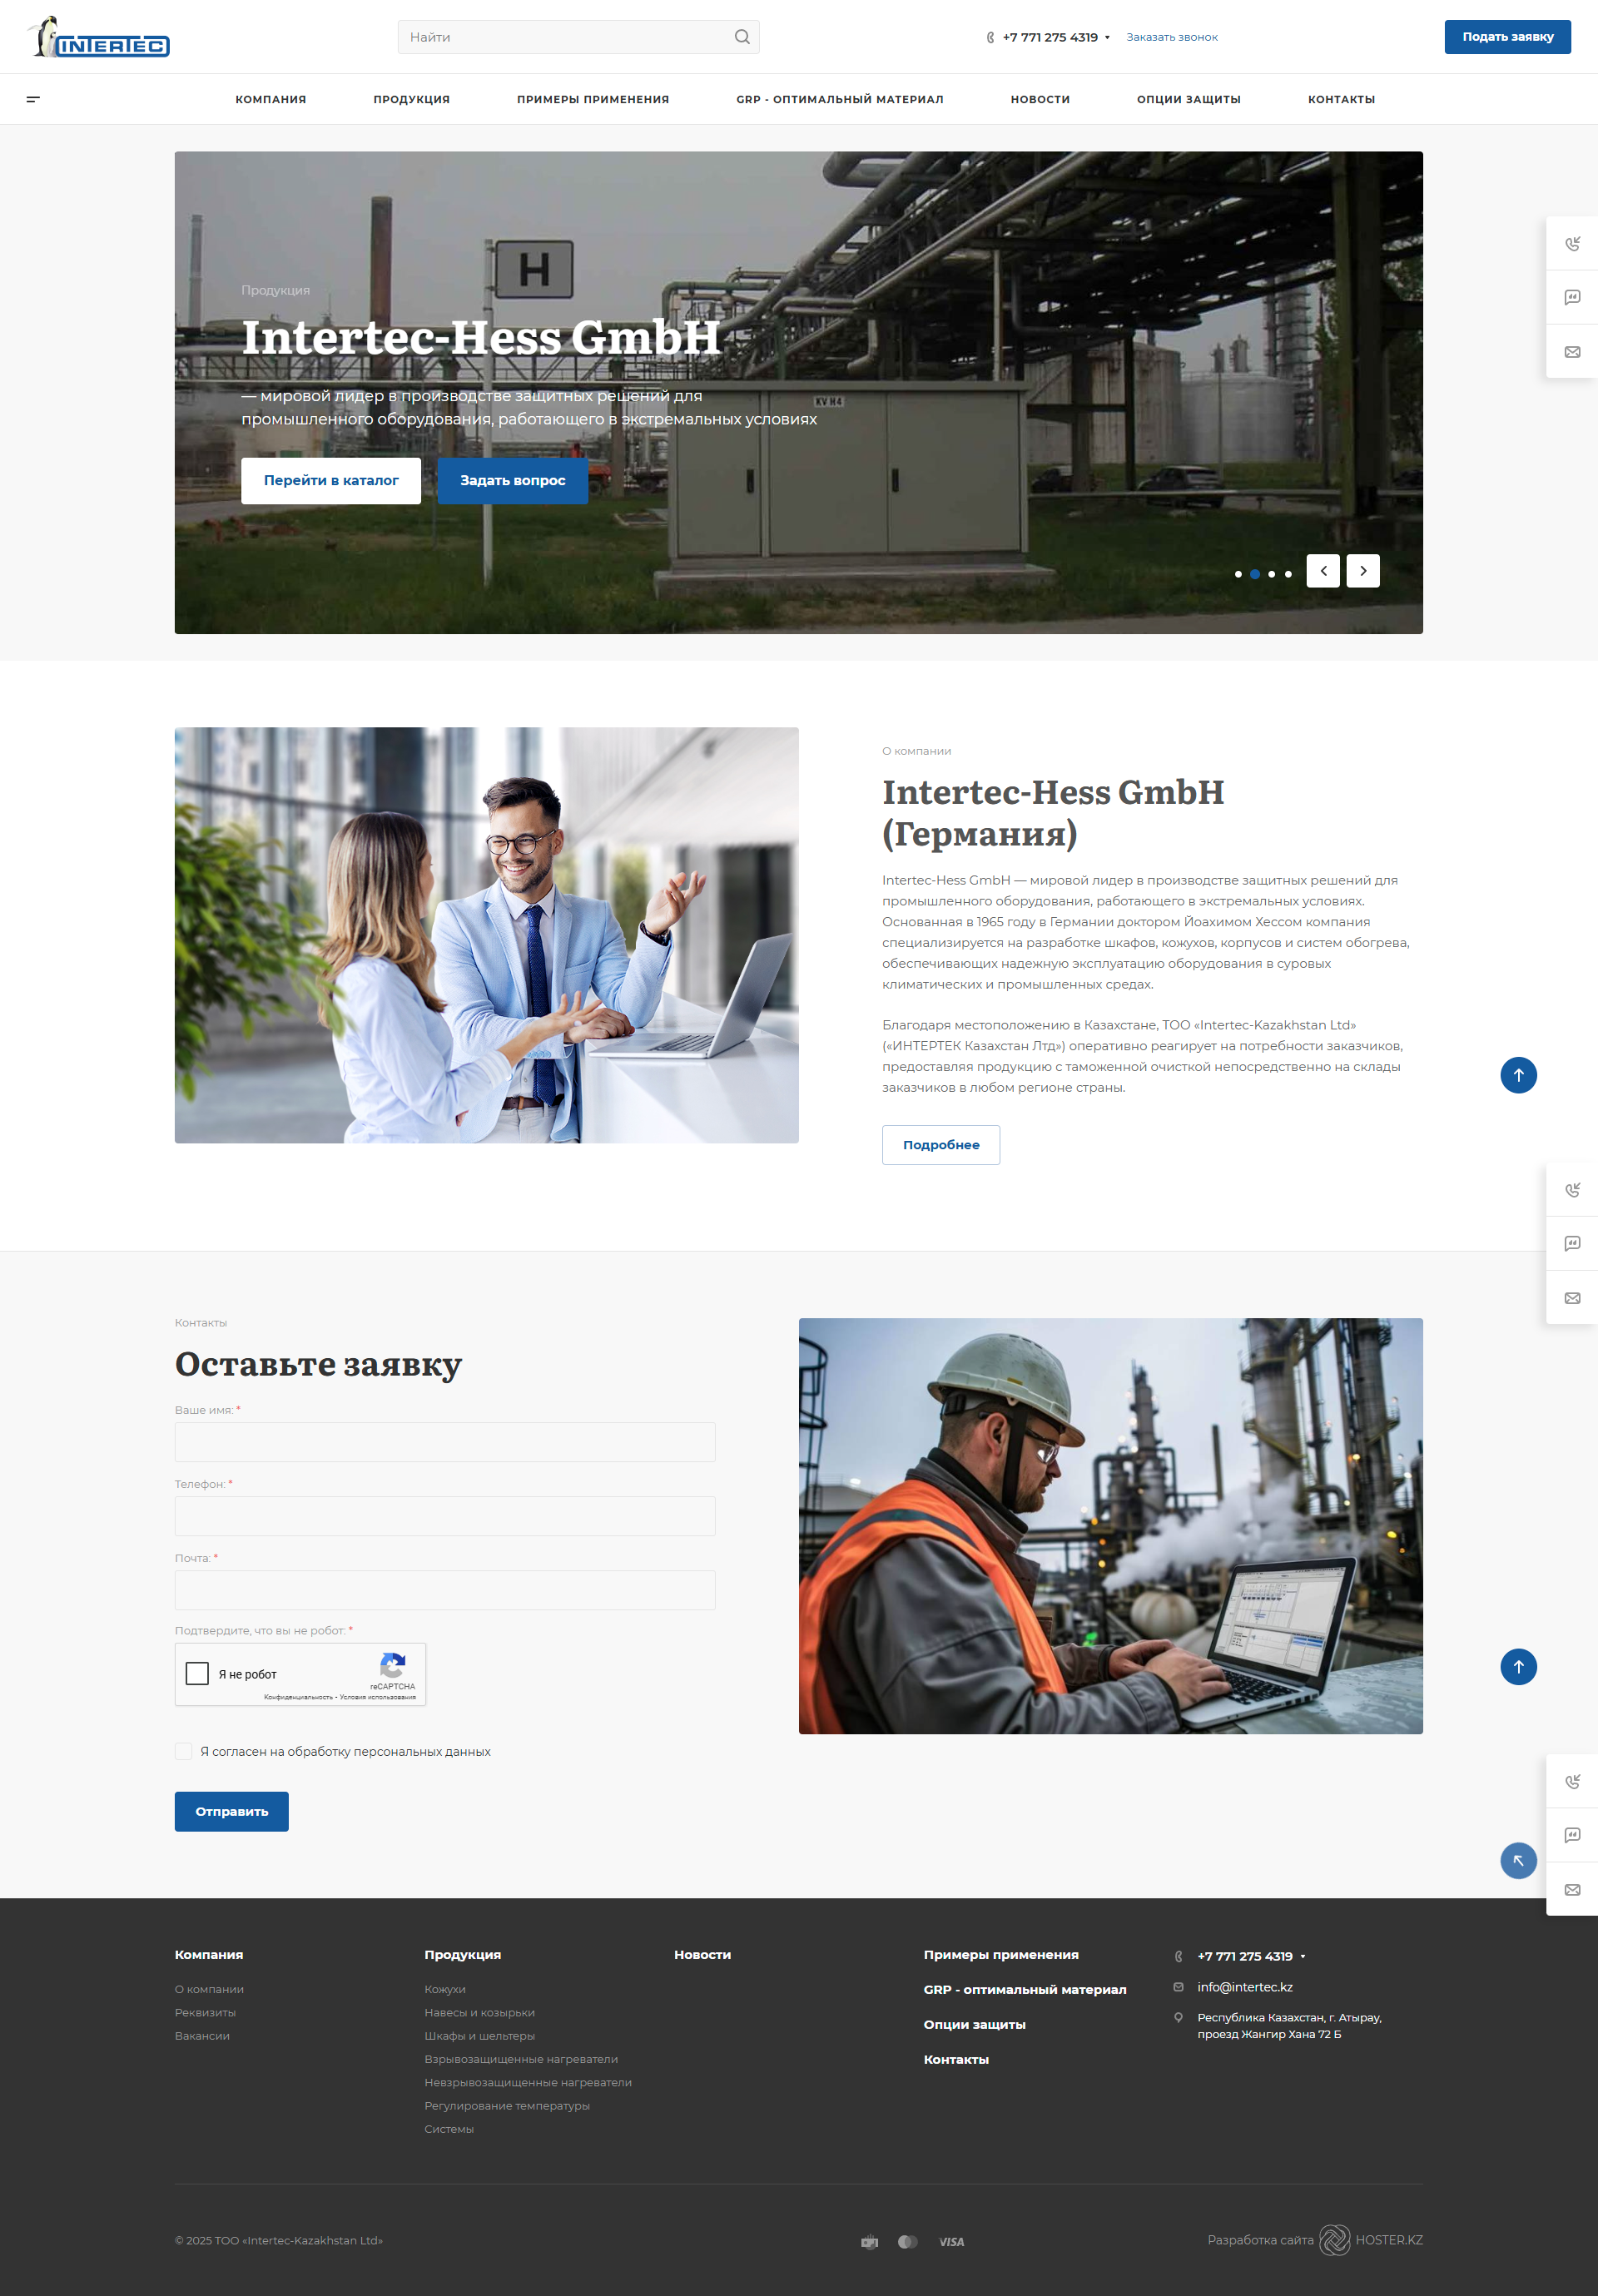The height and width of the screenshot is (2296, 1598).
Task: Open the Продукция top menu
Action: coord(411,99)
